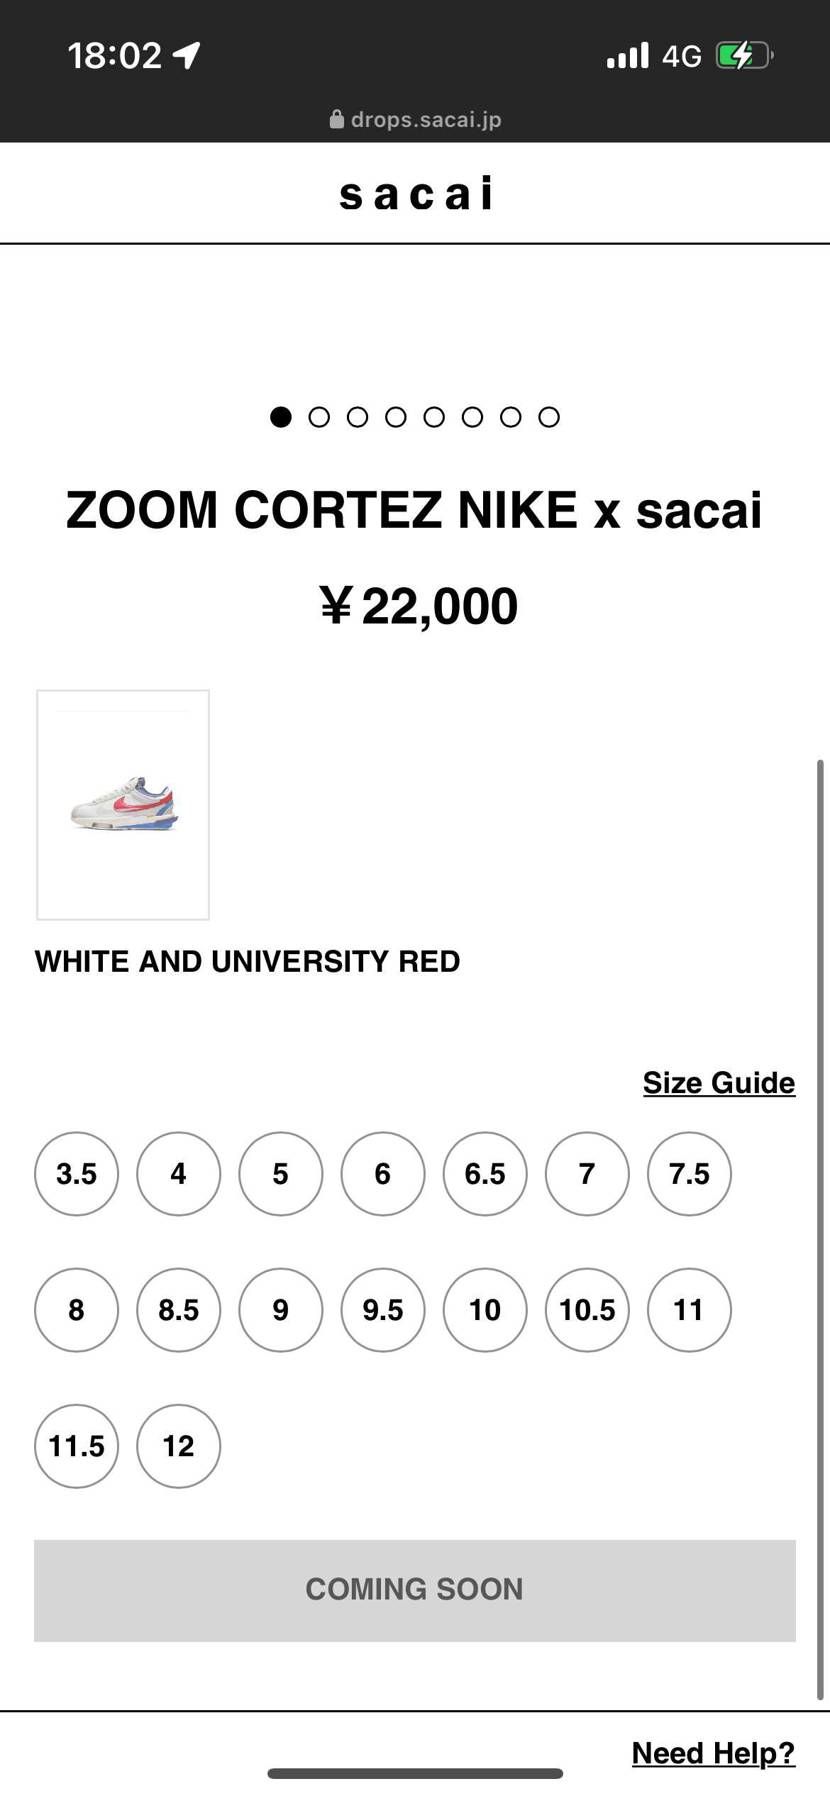Open the Need Help? link
Screen dimensions: 830x1796
713,1752
